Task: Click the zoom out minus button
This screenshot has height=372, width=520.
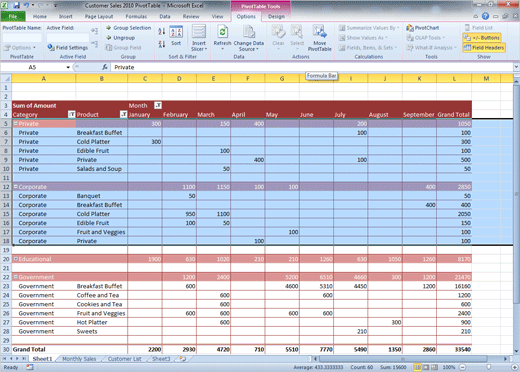Action: [x=463, y=367]
